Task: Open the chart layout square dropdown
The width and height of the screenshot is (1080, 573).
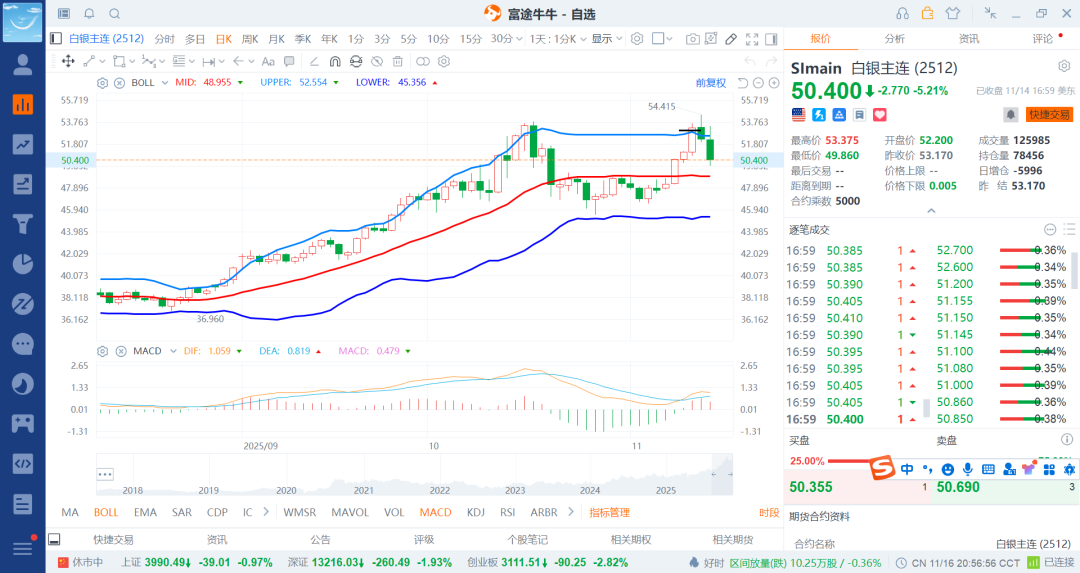Action: pos(663,39)
